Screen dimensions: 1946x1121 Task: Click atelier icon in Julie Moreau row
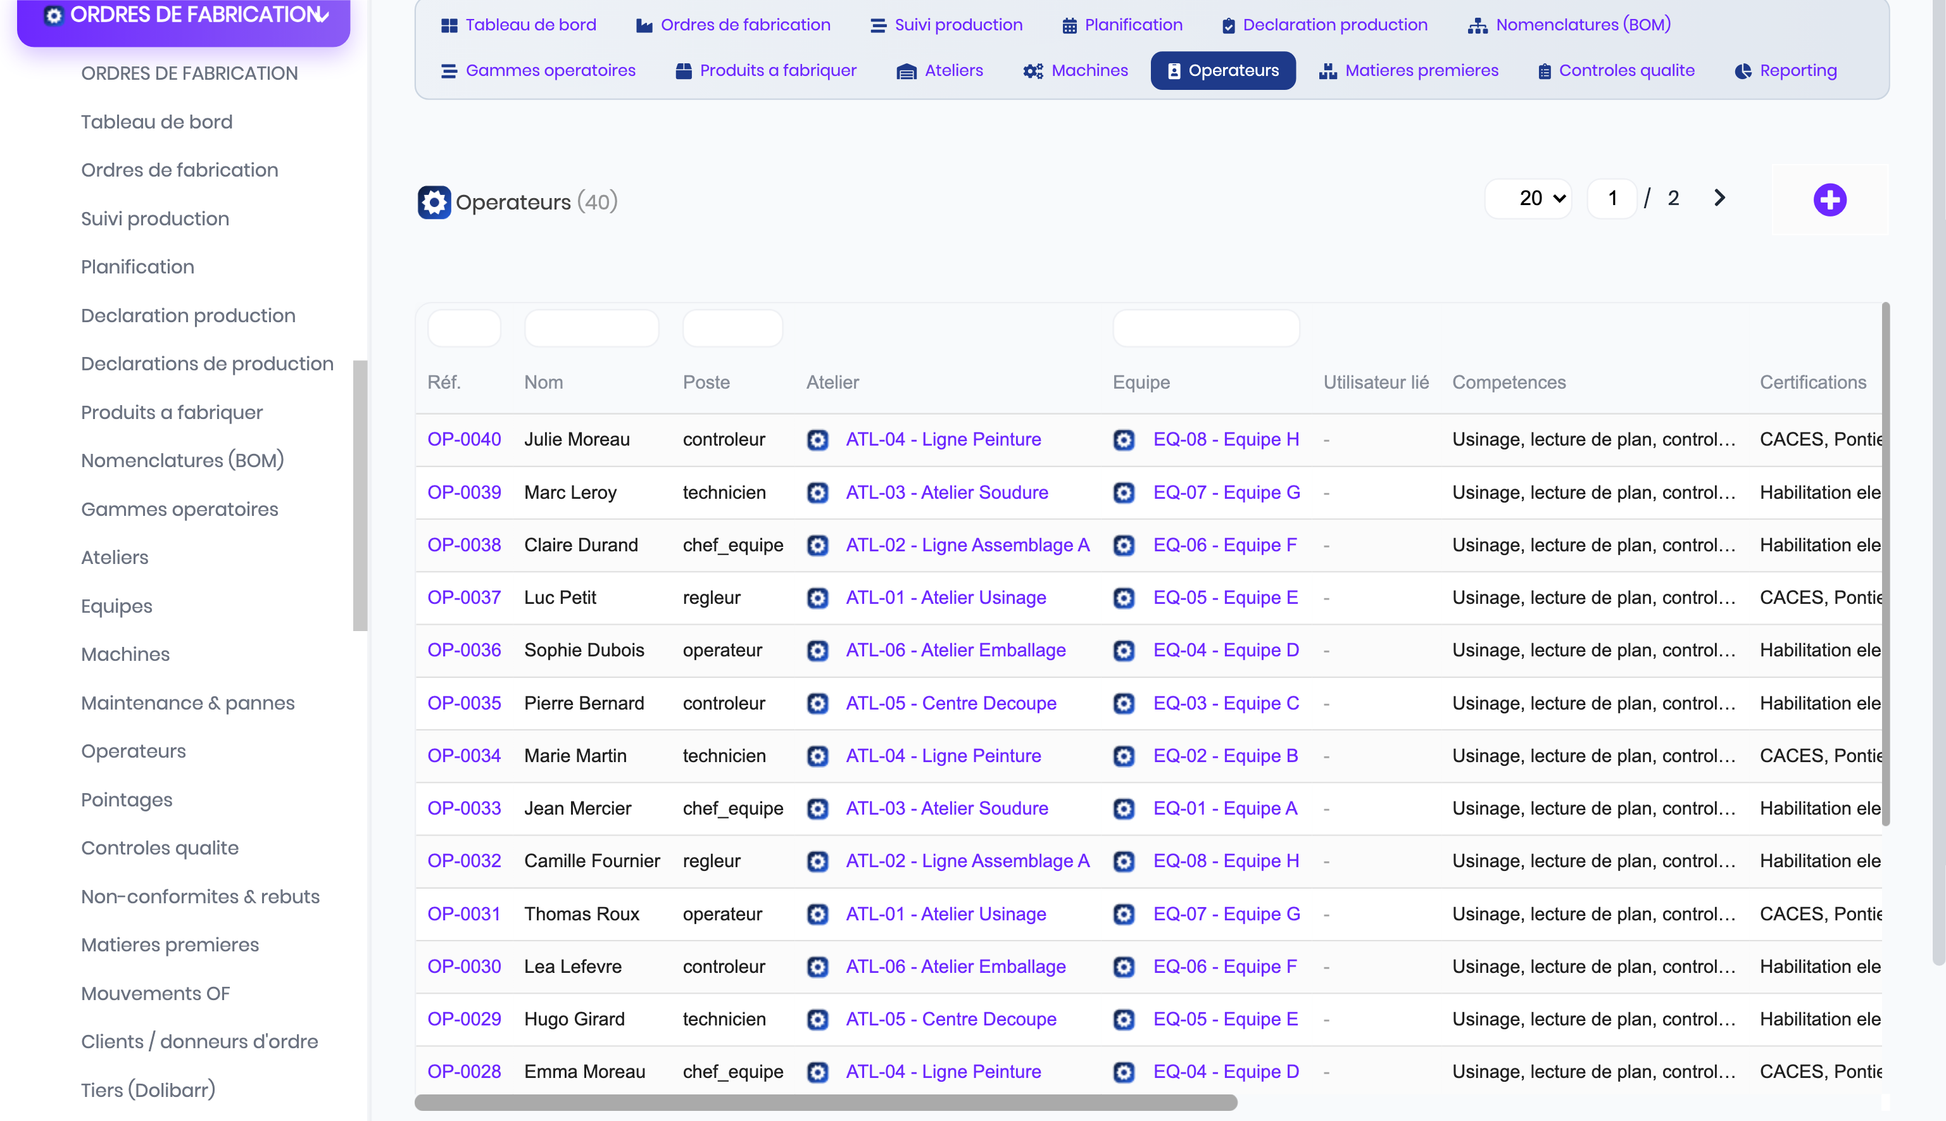pos(818,440)
